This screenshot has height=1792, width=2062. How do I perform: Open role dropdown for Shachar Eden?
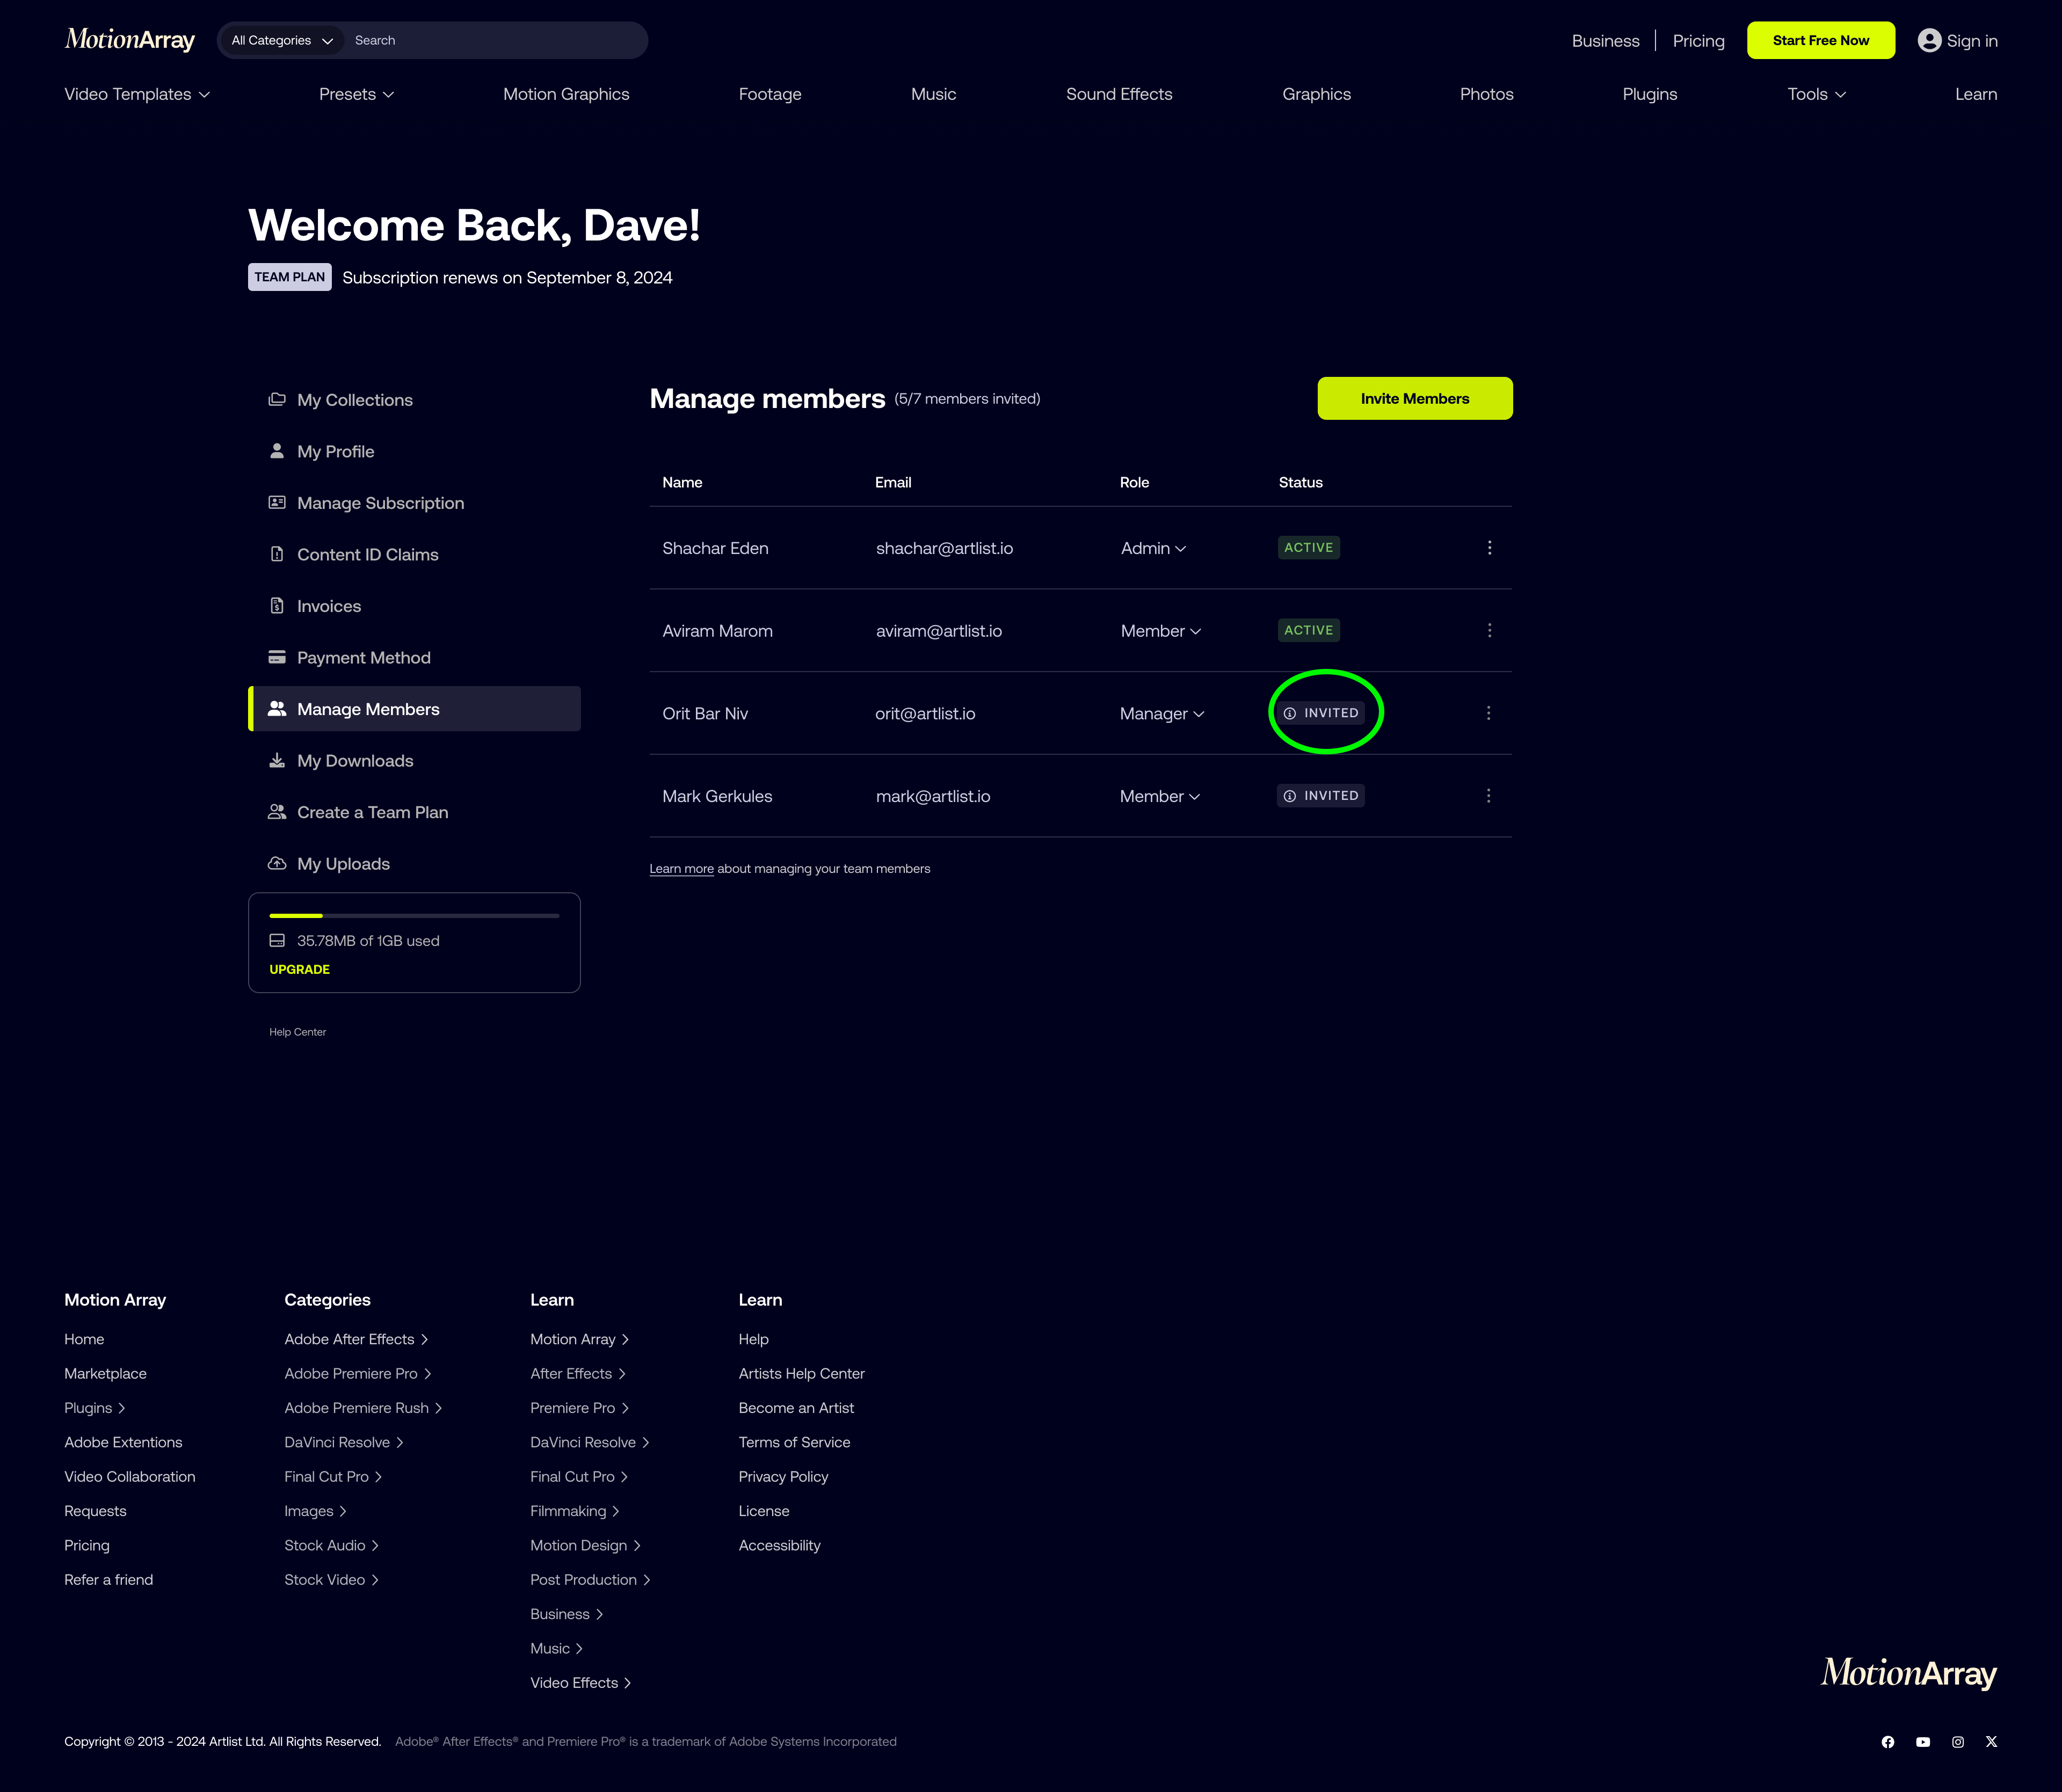coord(1153,548)
